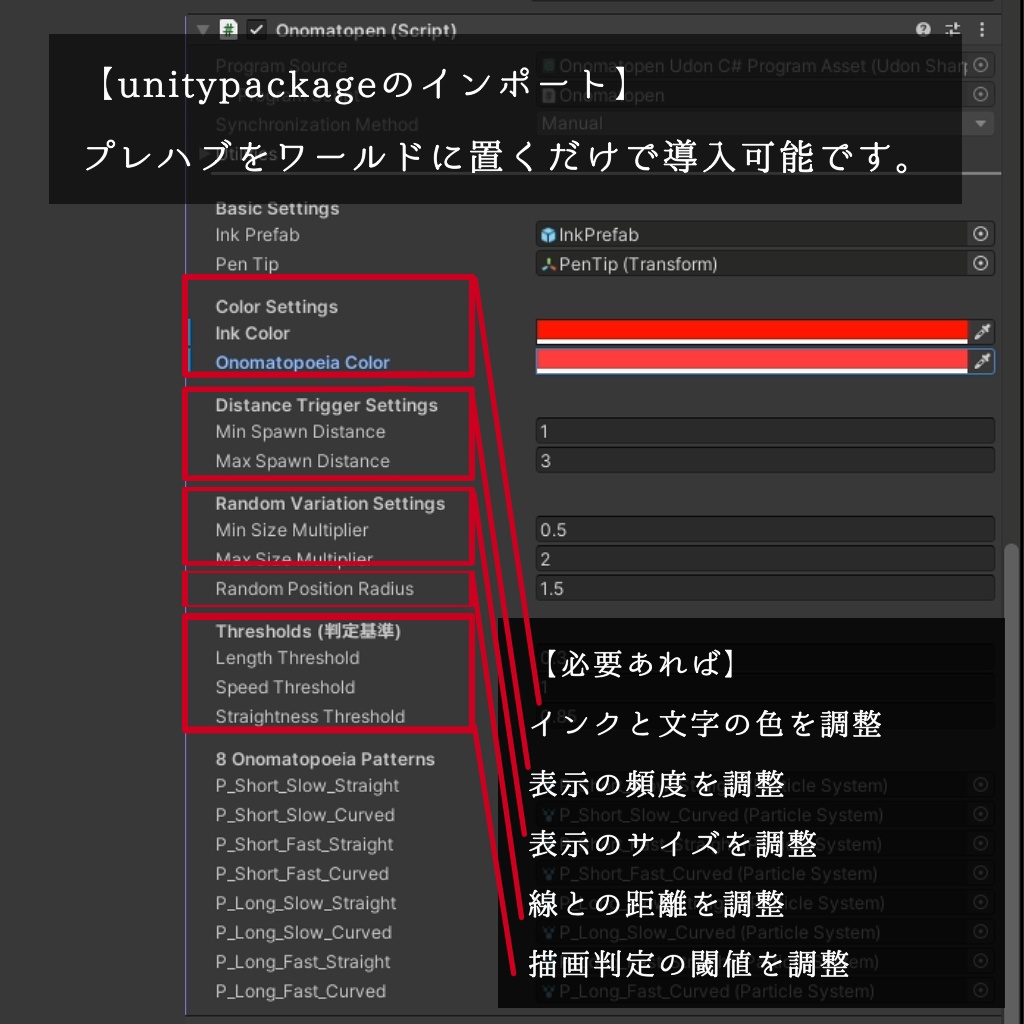
Task: Click the Onomatopen script icon in the header
Action: point(228,30)
